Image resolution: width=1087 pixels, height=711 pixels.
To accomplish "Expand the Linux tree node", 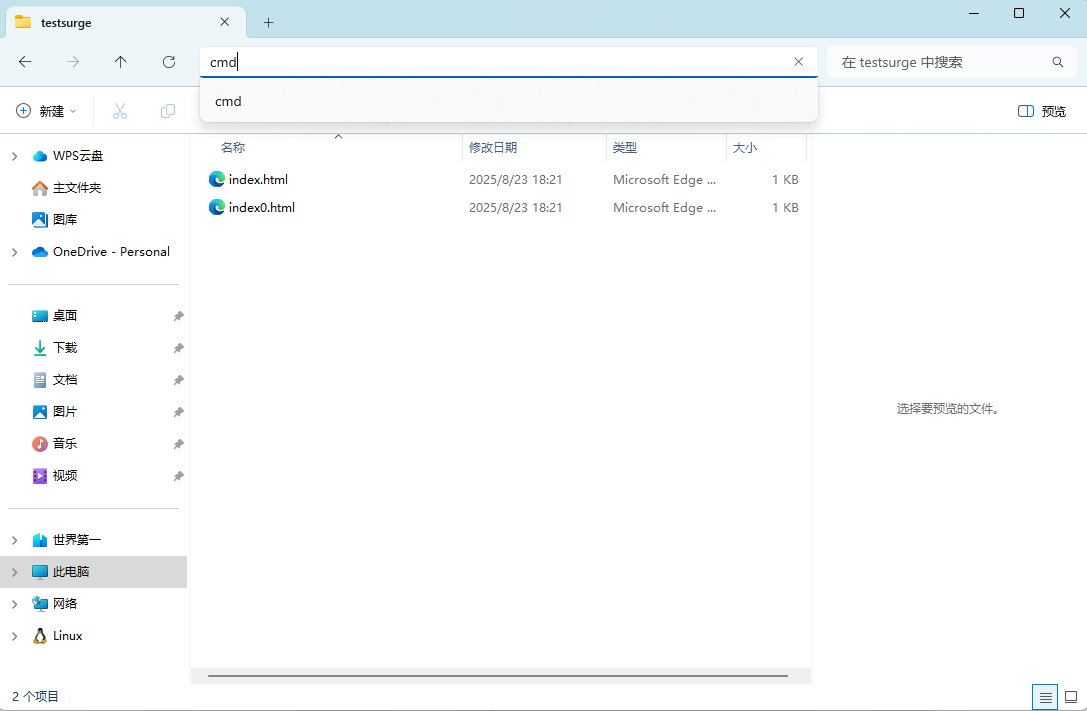I will coord(14,636).
